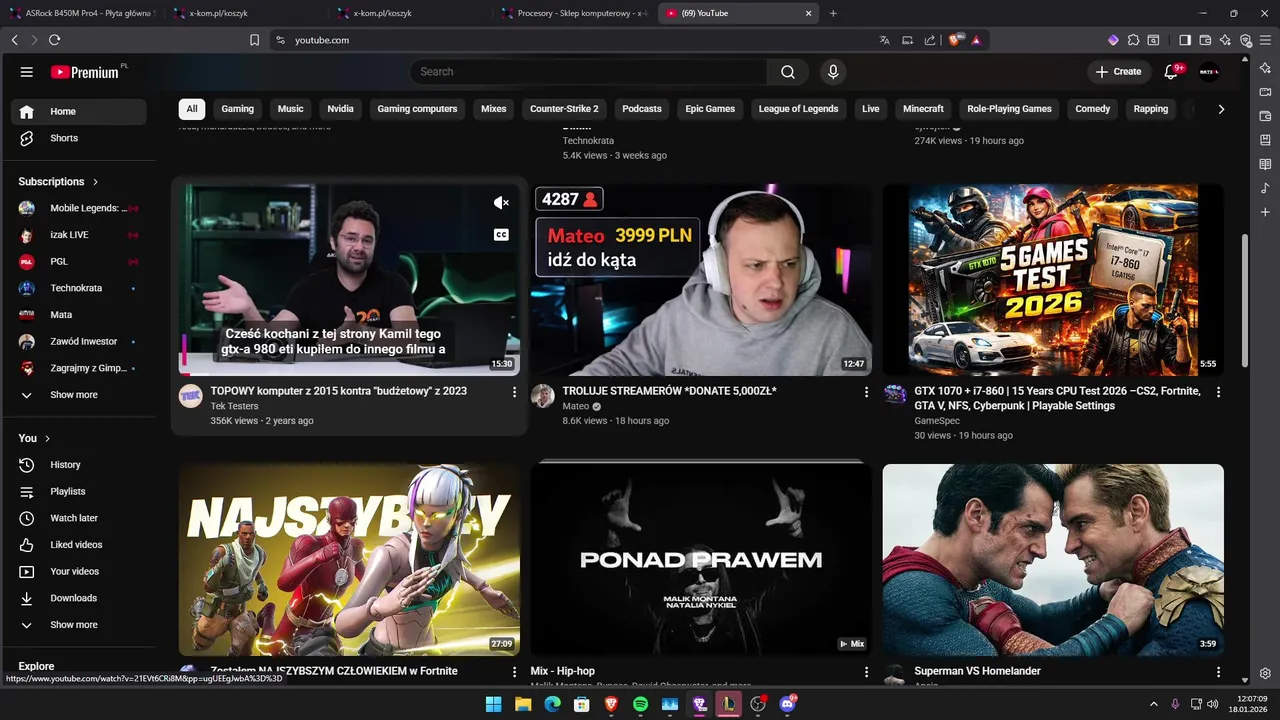1280x720 pixels.
Task: Reload the current page
Action: tap(54, 40)
